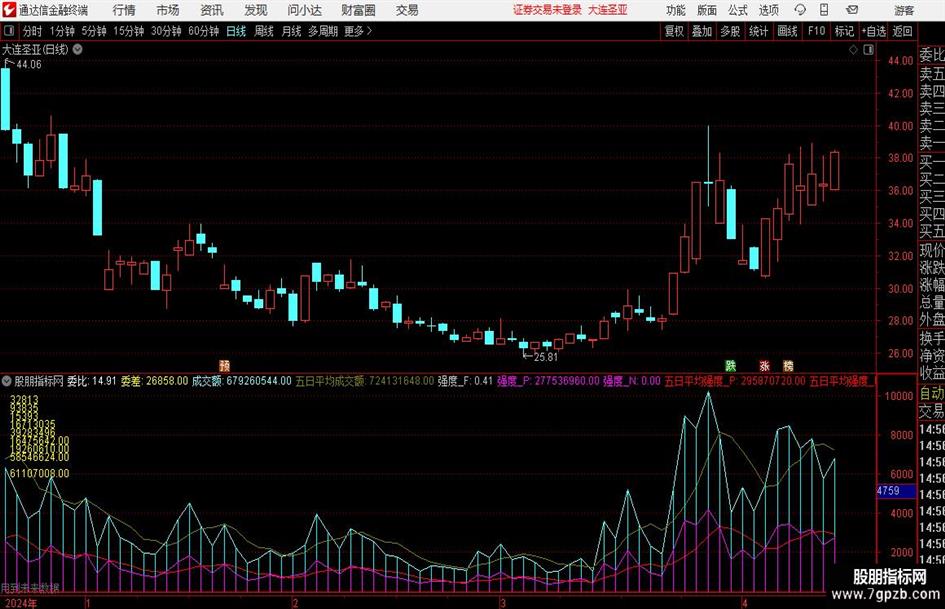Click the 25.81 low price label
The width and height of the screenshot is (945, 609).
point(545,356)
